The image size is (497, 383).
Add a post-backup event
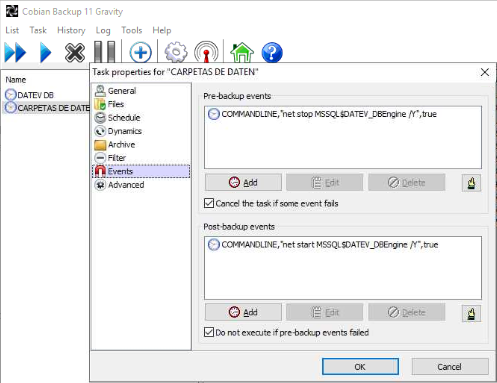click(x=243, y=312)
